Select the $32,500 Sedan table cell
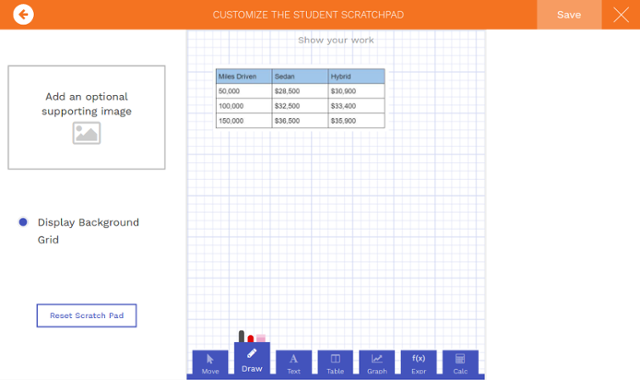 click(300, 106)
